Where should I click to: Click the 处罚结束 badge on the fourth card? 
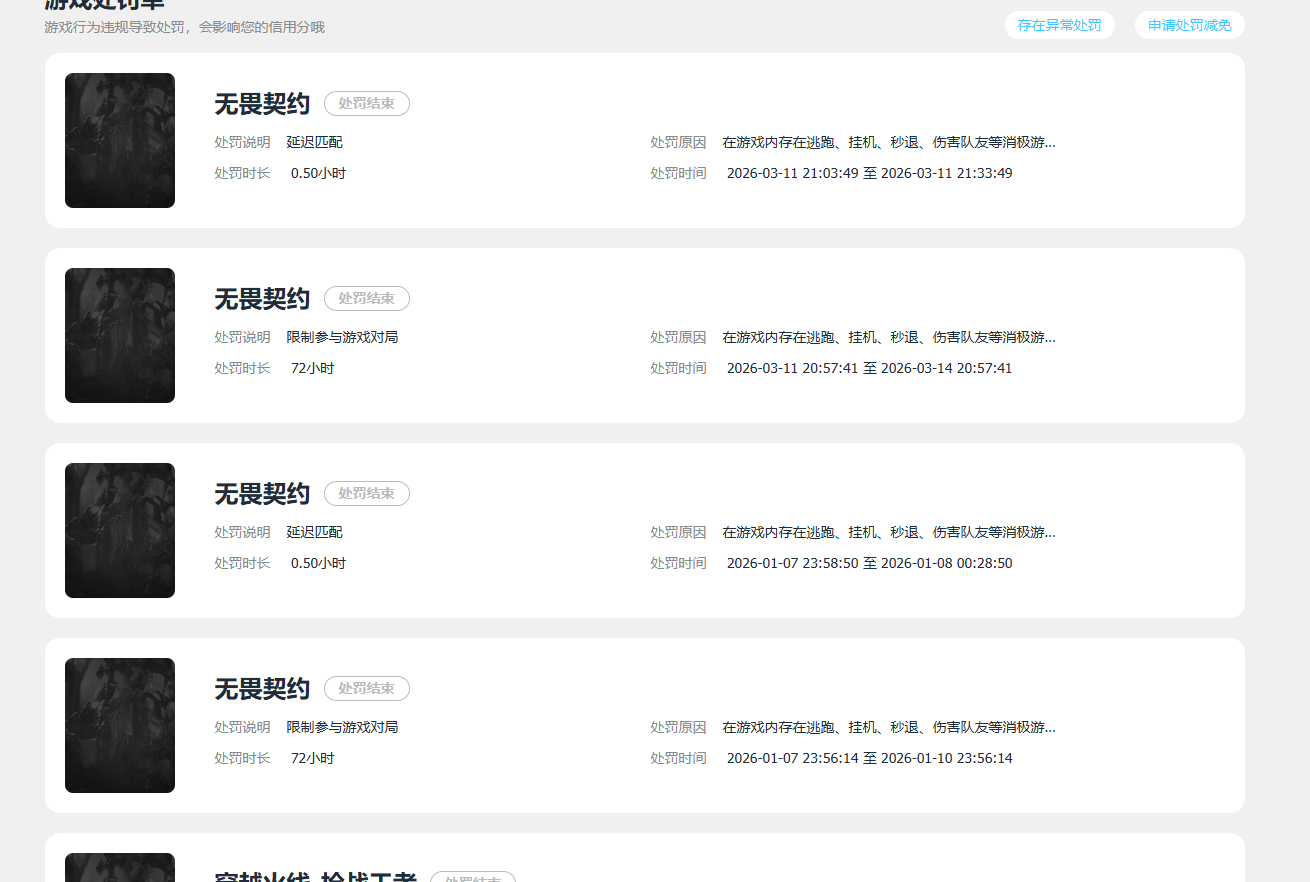366,688
